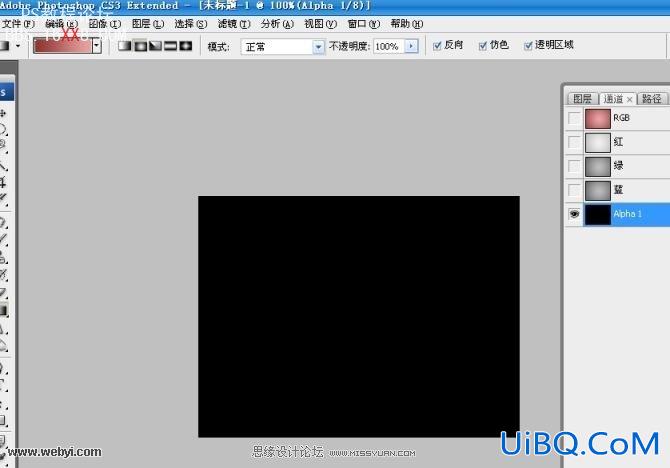Click the 红 channel name
Image resolution: width=670 pixels, height=468 pixels.
[618, 142]
